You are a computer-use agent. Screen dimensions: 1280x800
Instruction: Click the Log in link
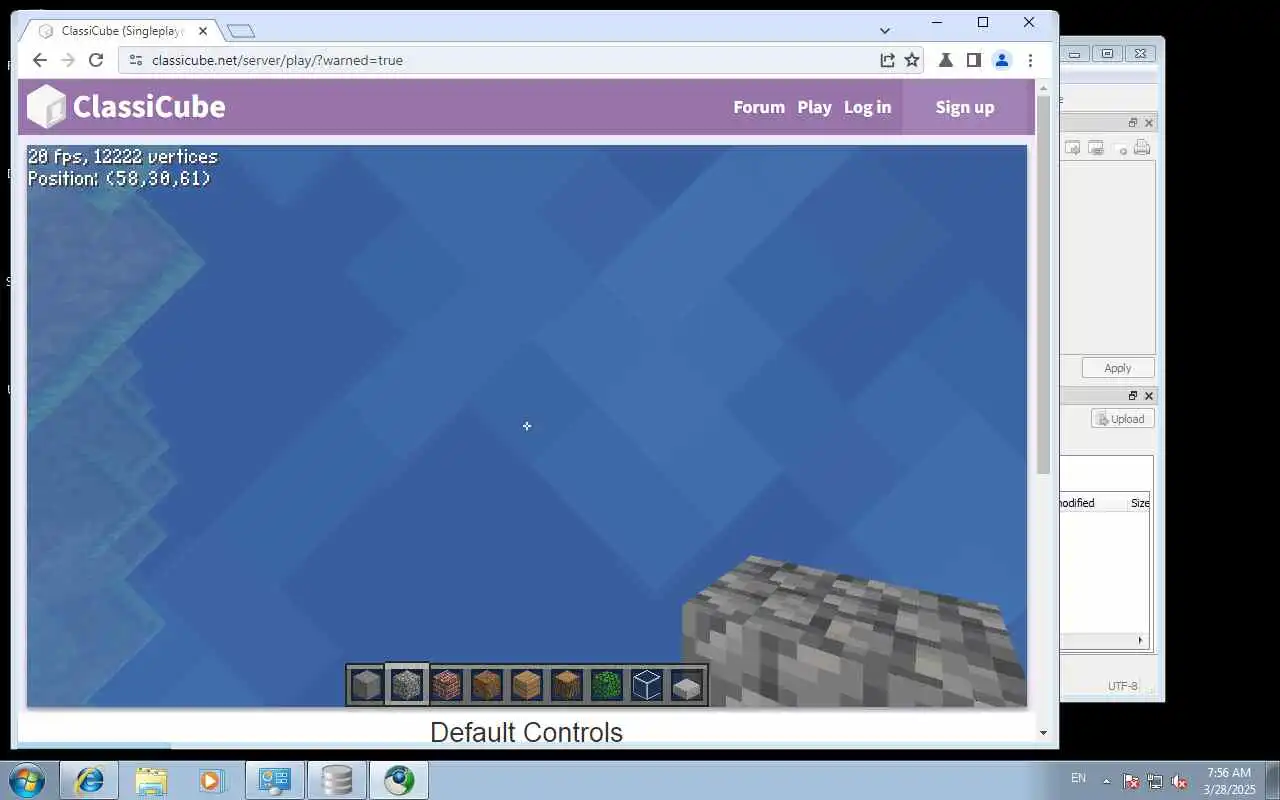(867, 107)
